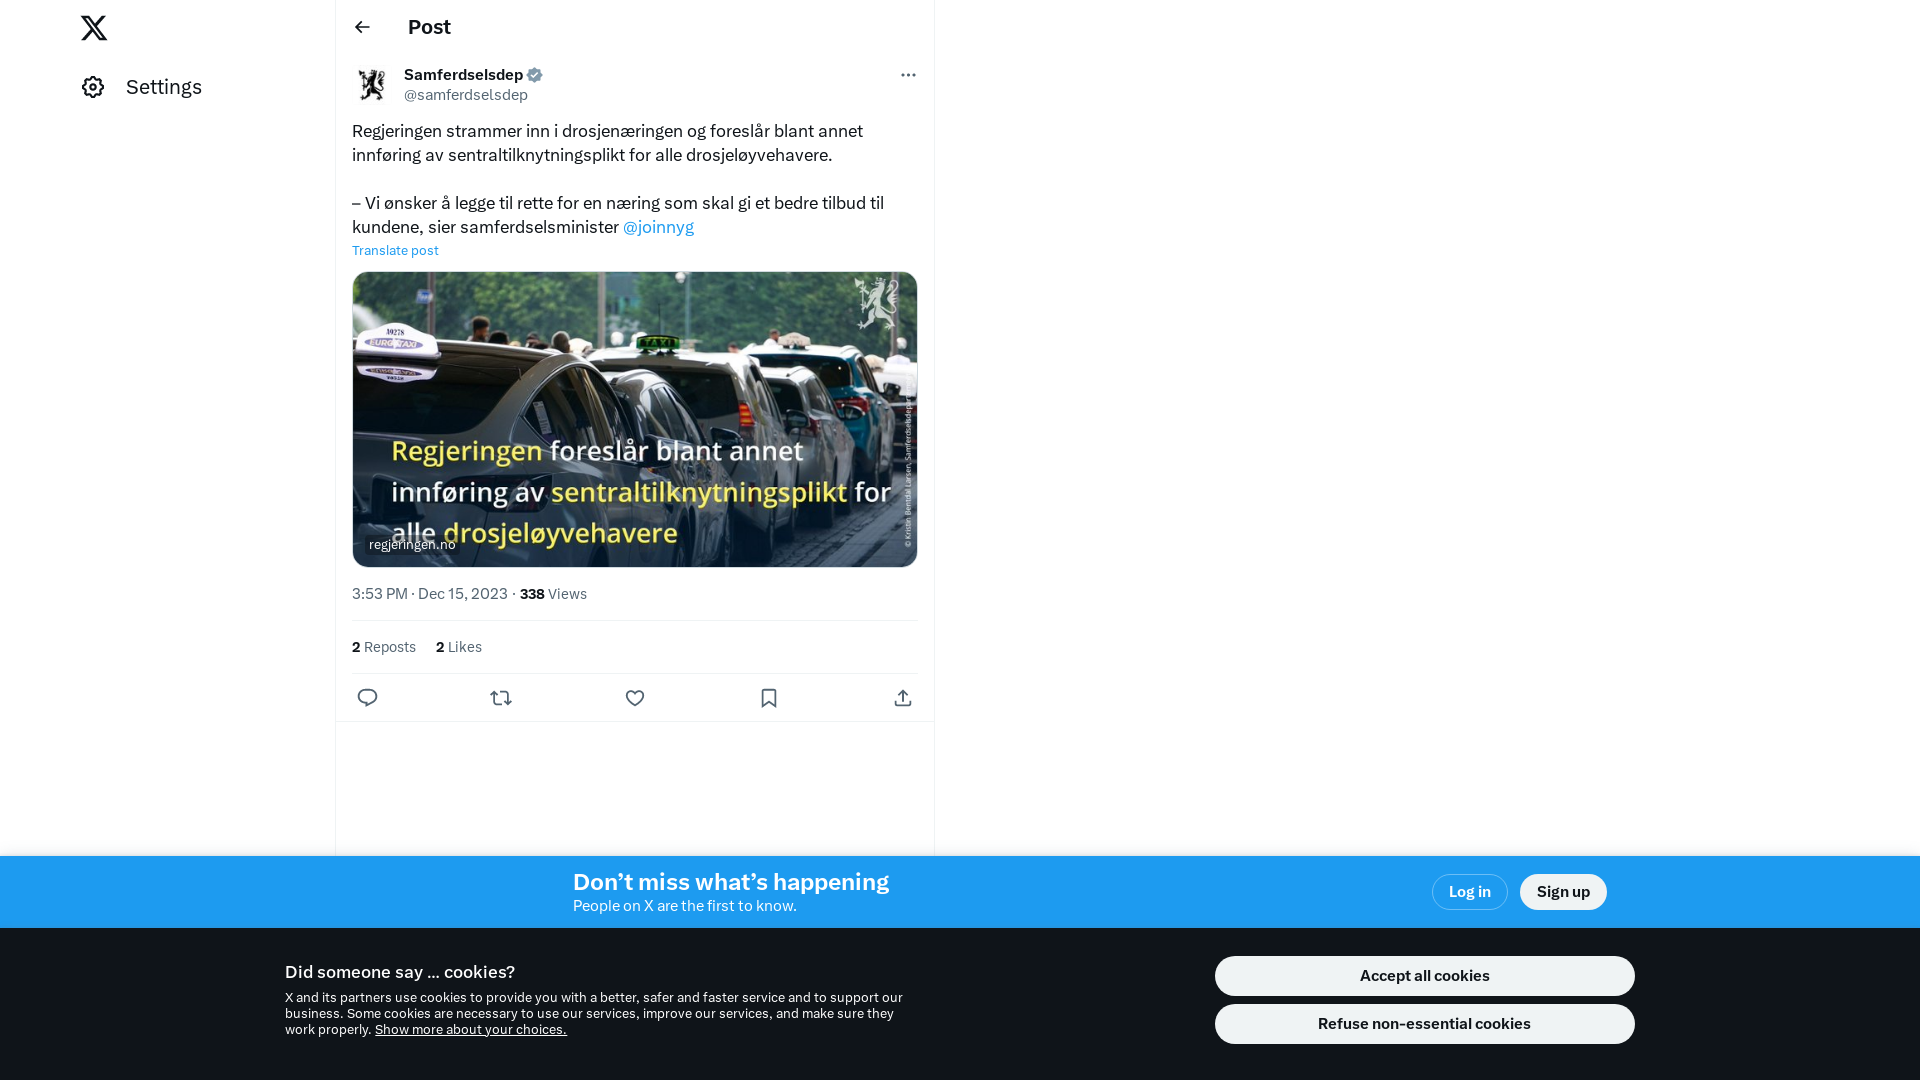This screenshot has height=1080, width=1920.
Task: Accept all cookies
Action: pos(1425,976)
